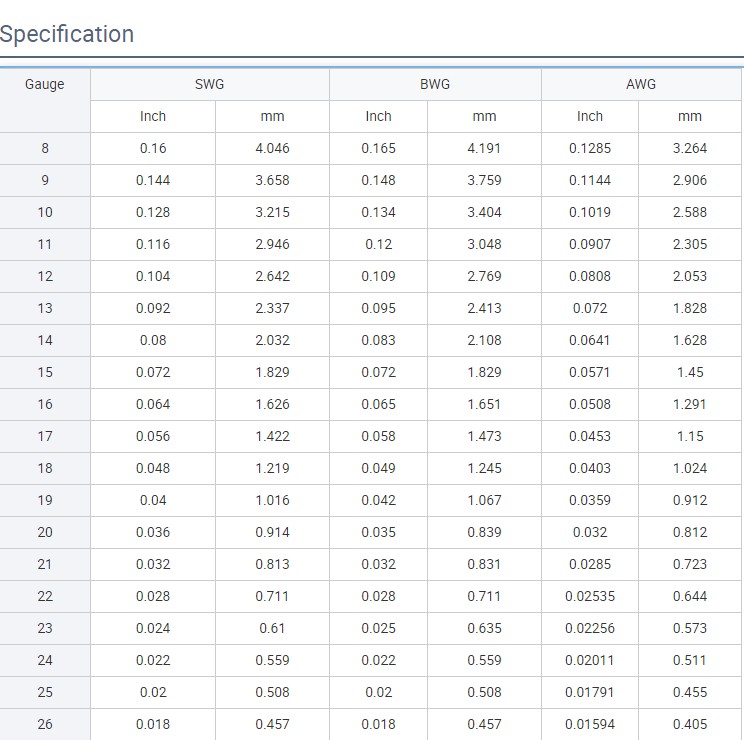The image size is (744, 740).
Task: Click the Gauge column header
Action: pyautogui.click(x=44, y=84)
